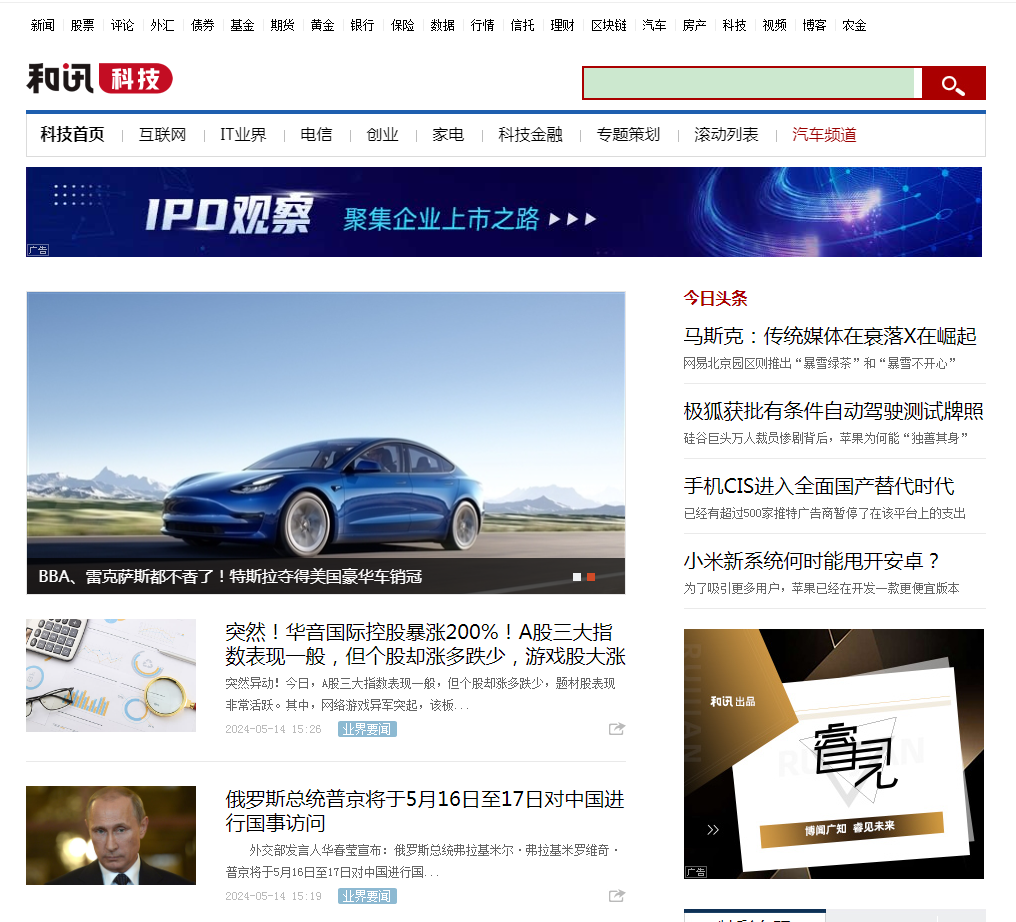Viewport: 1016px width, 922px height.
Task: Open sublink 硅谷巨头万人裁员惨剧背后
Action: coord(826,439)
